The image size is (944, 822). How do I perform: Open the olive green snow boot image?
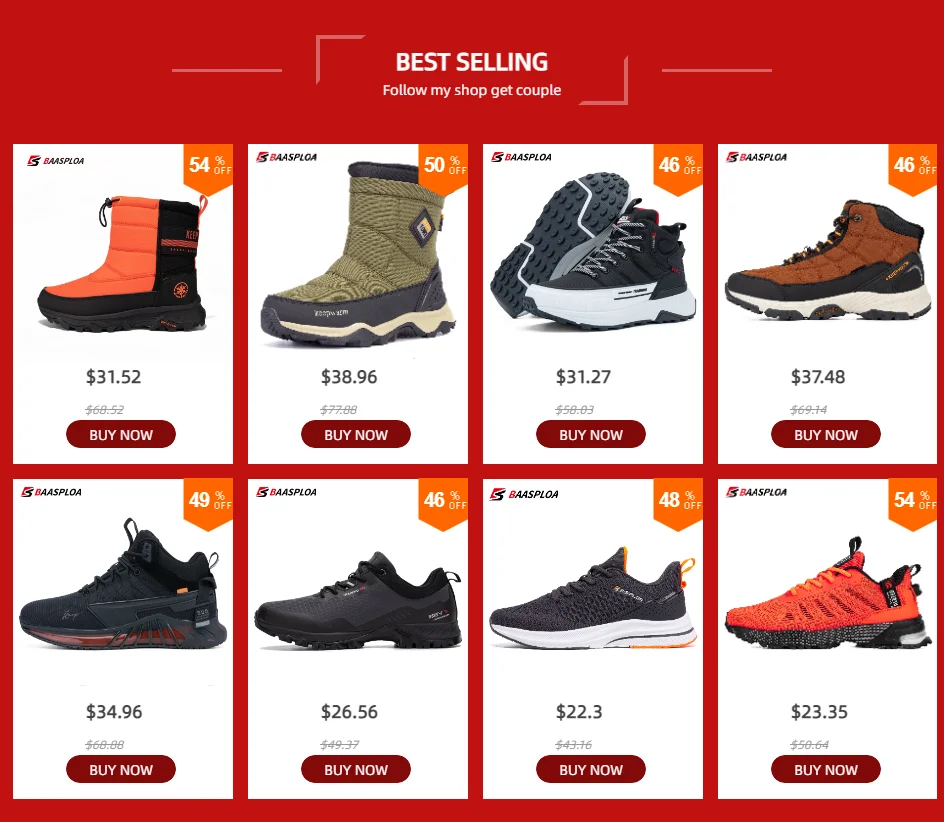(358, 253)
